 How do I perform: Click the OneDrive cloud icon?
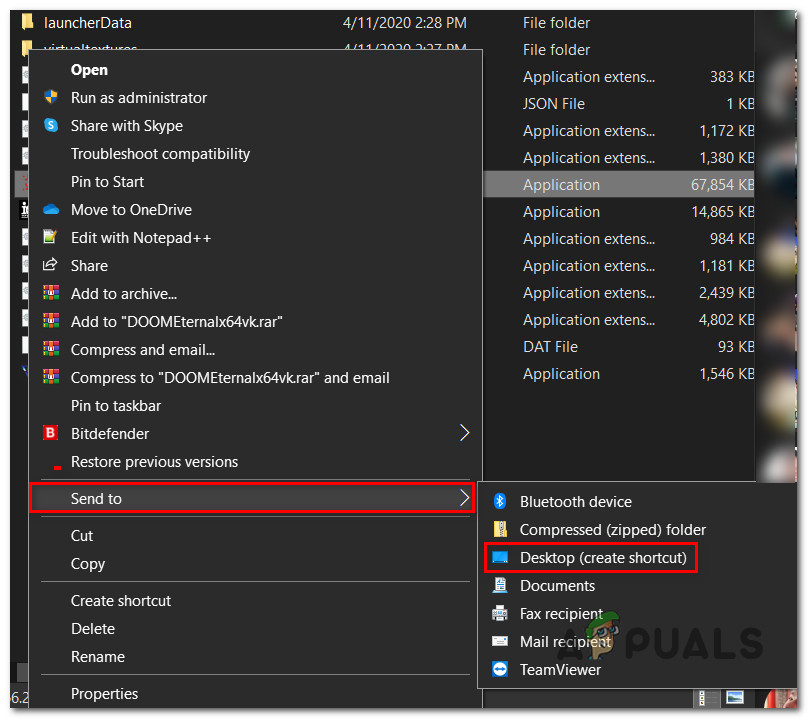tap(51, 210)
